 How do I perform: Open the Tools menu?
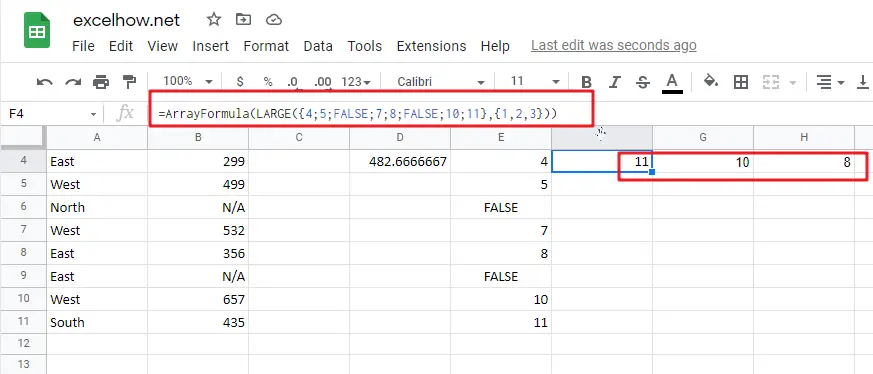coord(365,46)
